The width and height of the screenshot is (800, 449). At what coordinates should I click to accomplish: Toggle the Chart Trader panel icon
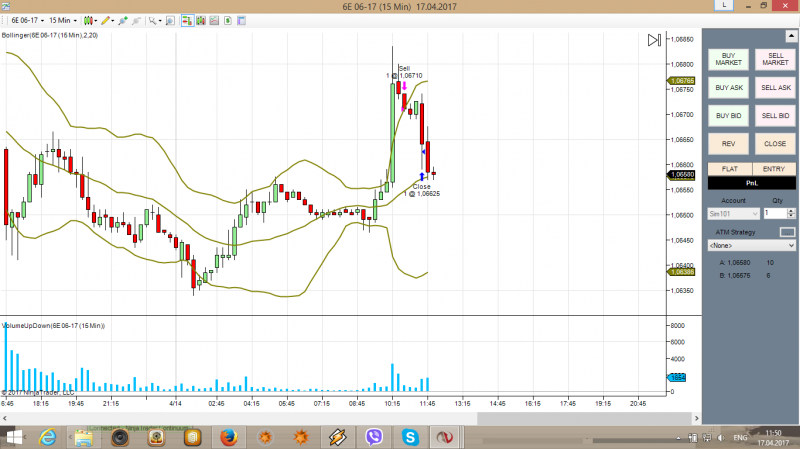[187, 20]
